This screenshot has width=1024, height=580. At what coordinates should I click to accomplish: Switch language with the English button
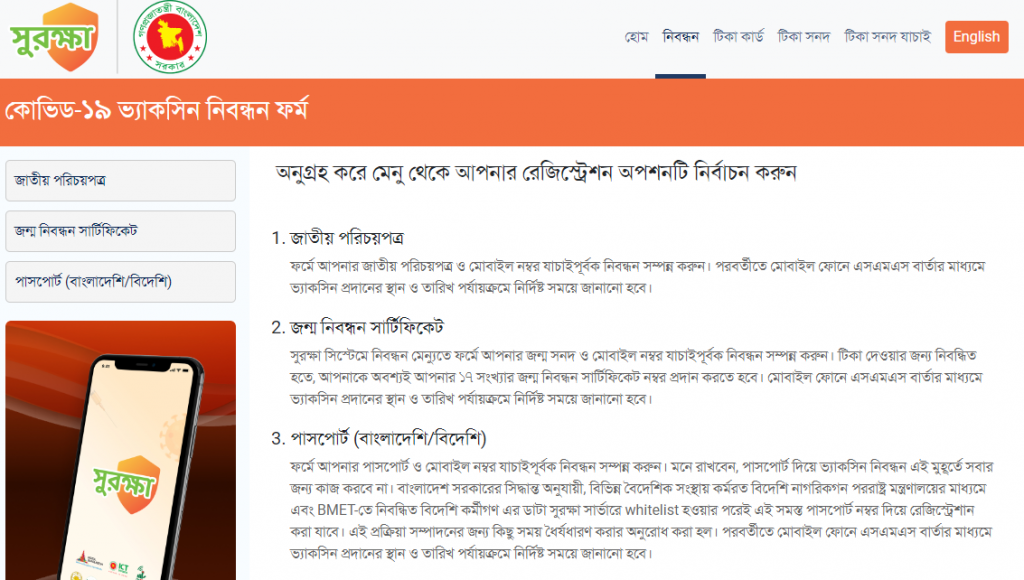tap(976, 37)
